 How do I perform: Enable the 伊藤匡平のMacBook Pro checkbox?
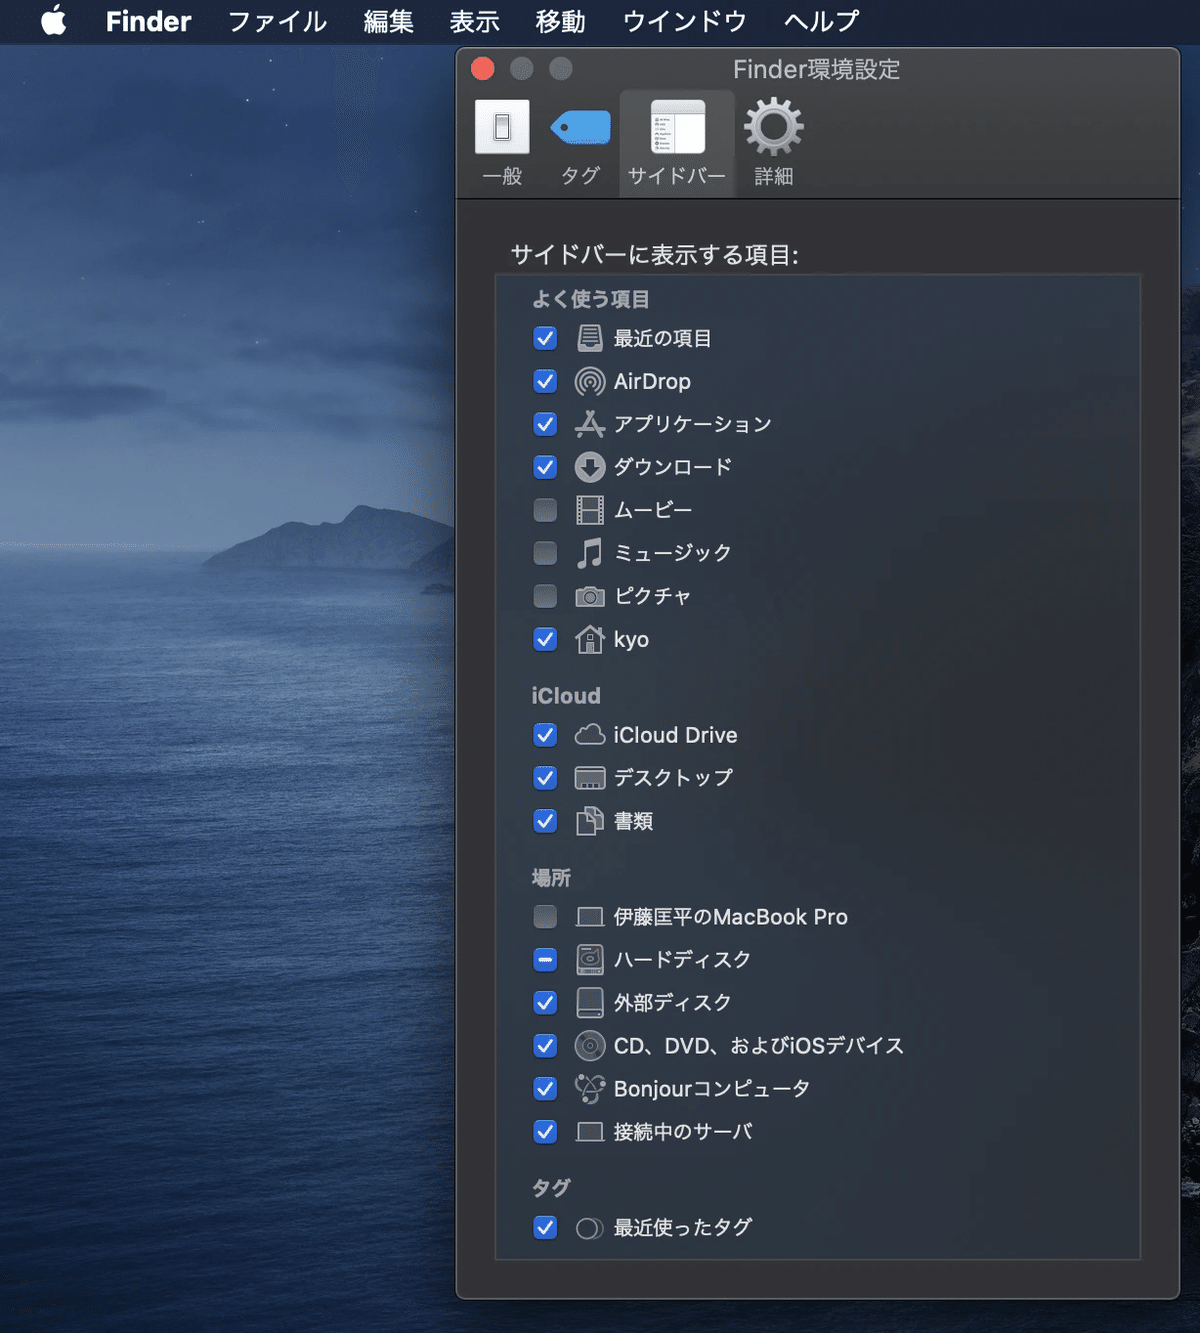545,916
